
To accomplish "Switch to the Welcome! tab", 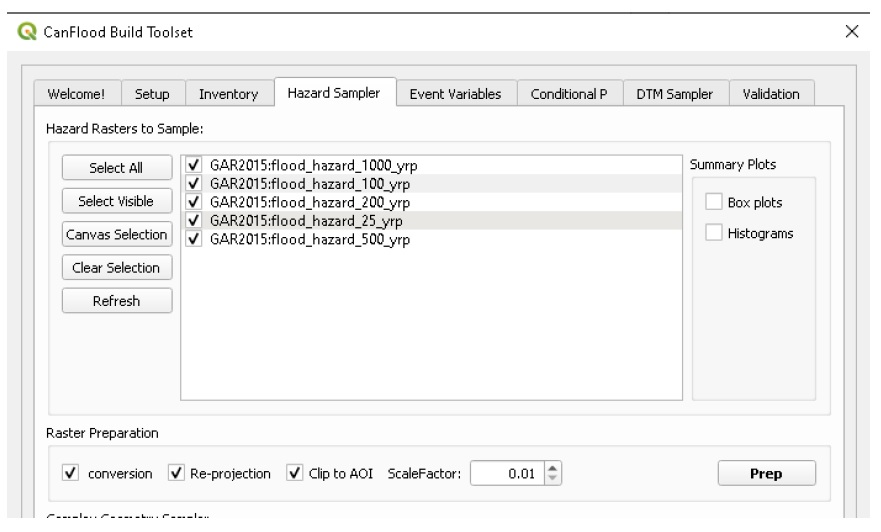I will click(x=77, y=94).
